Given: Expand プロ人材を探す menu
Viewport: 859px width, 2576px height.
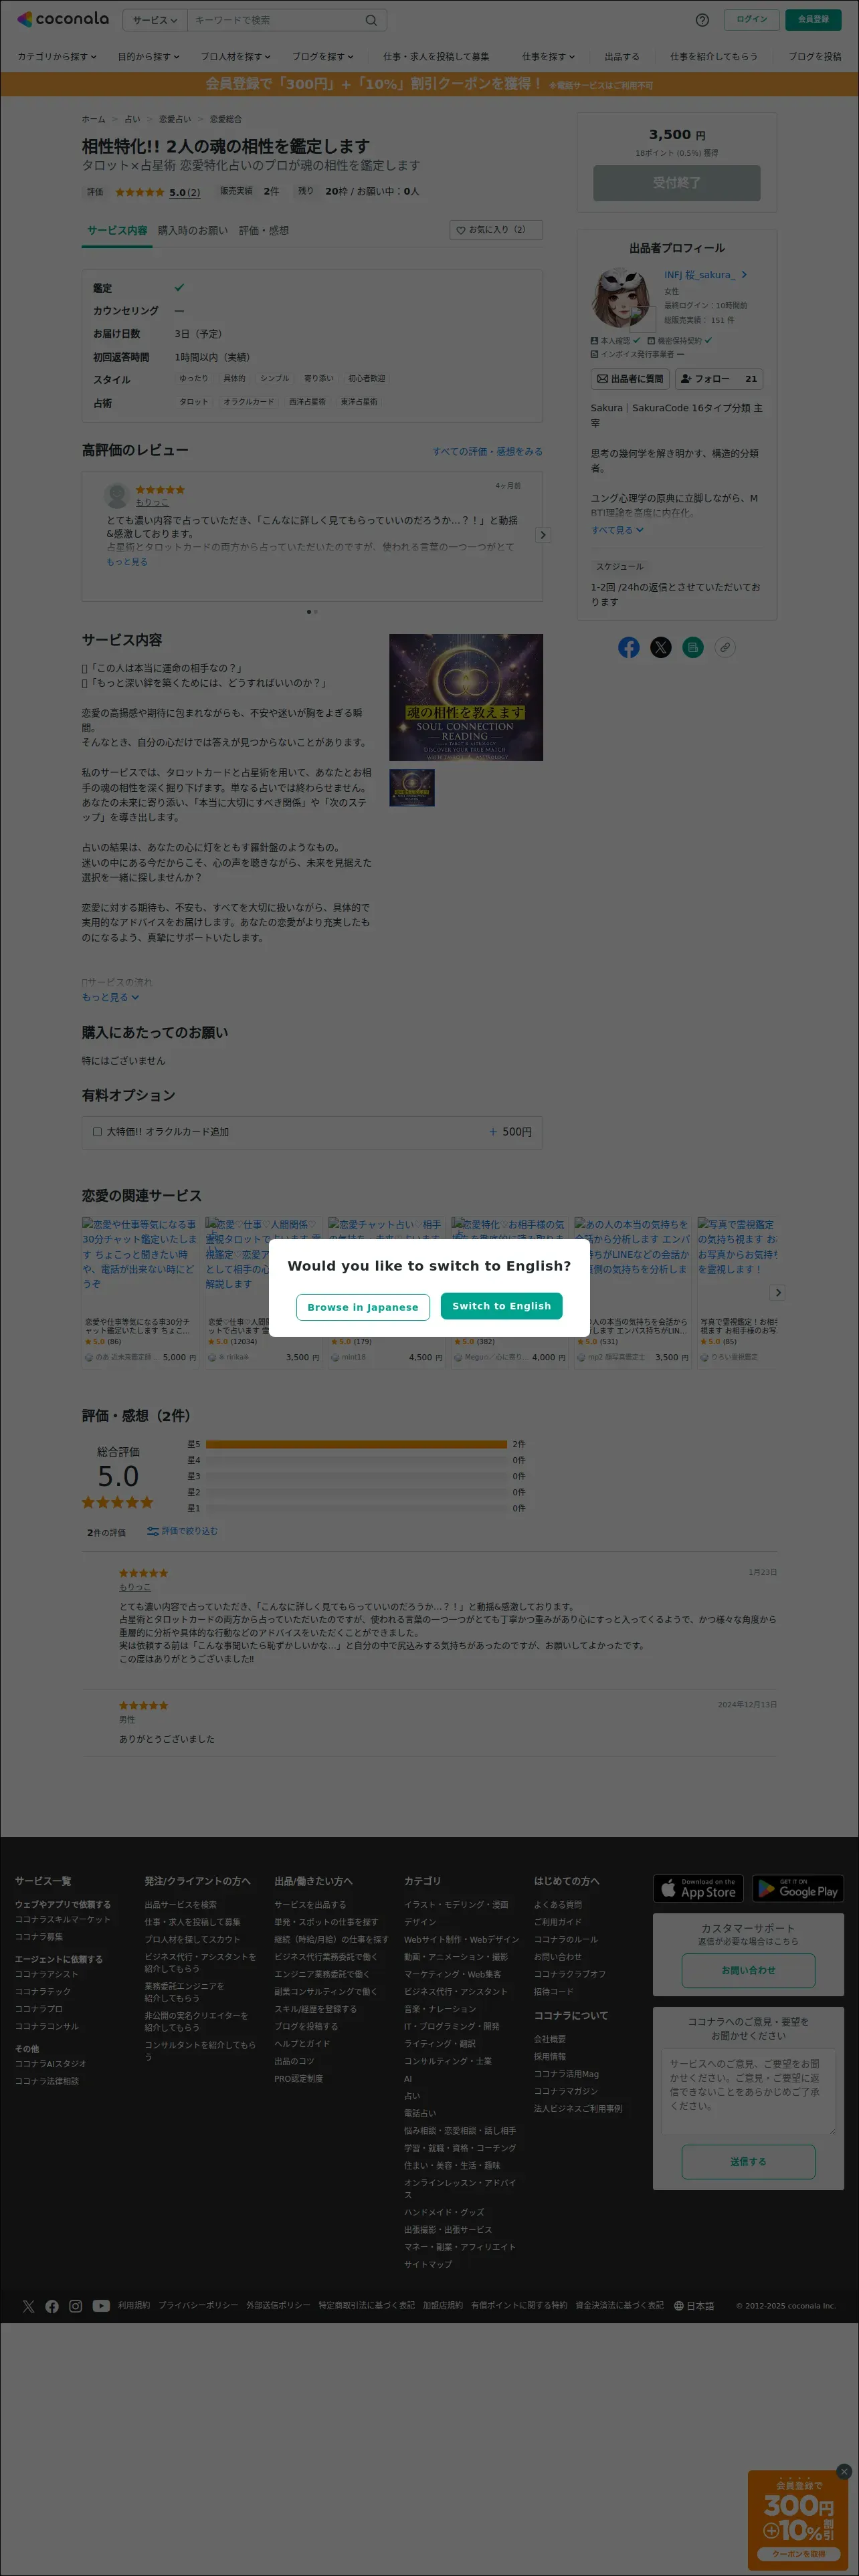Looking at the screenshot, I should [236, 57].
